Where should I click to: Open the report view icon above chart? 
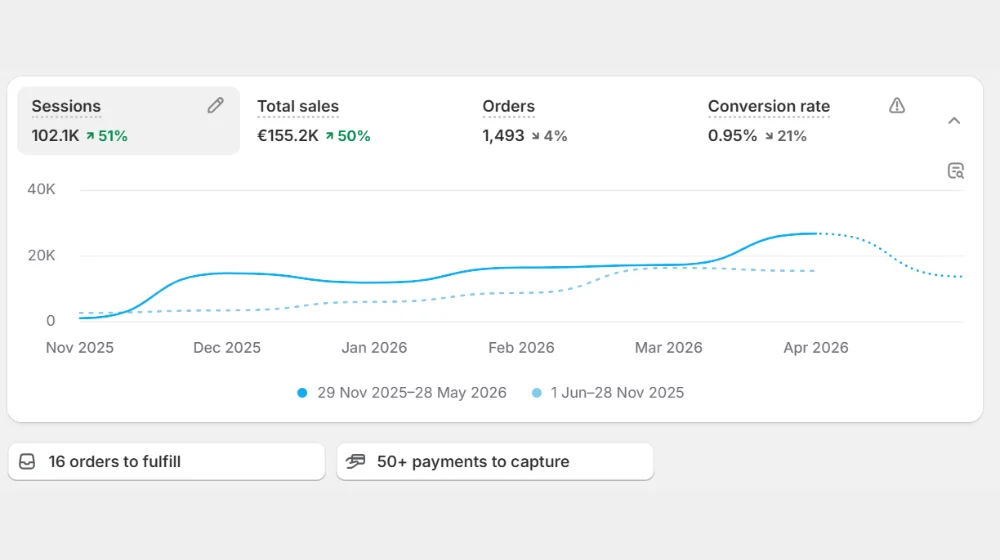[x=955, y=171]
